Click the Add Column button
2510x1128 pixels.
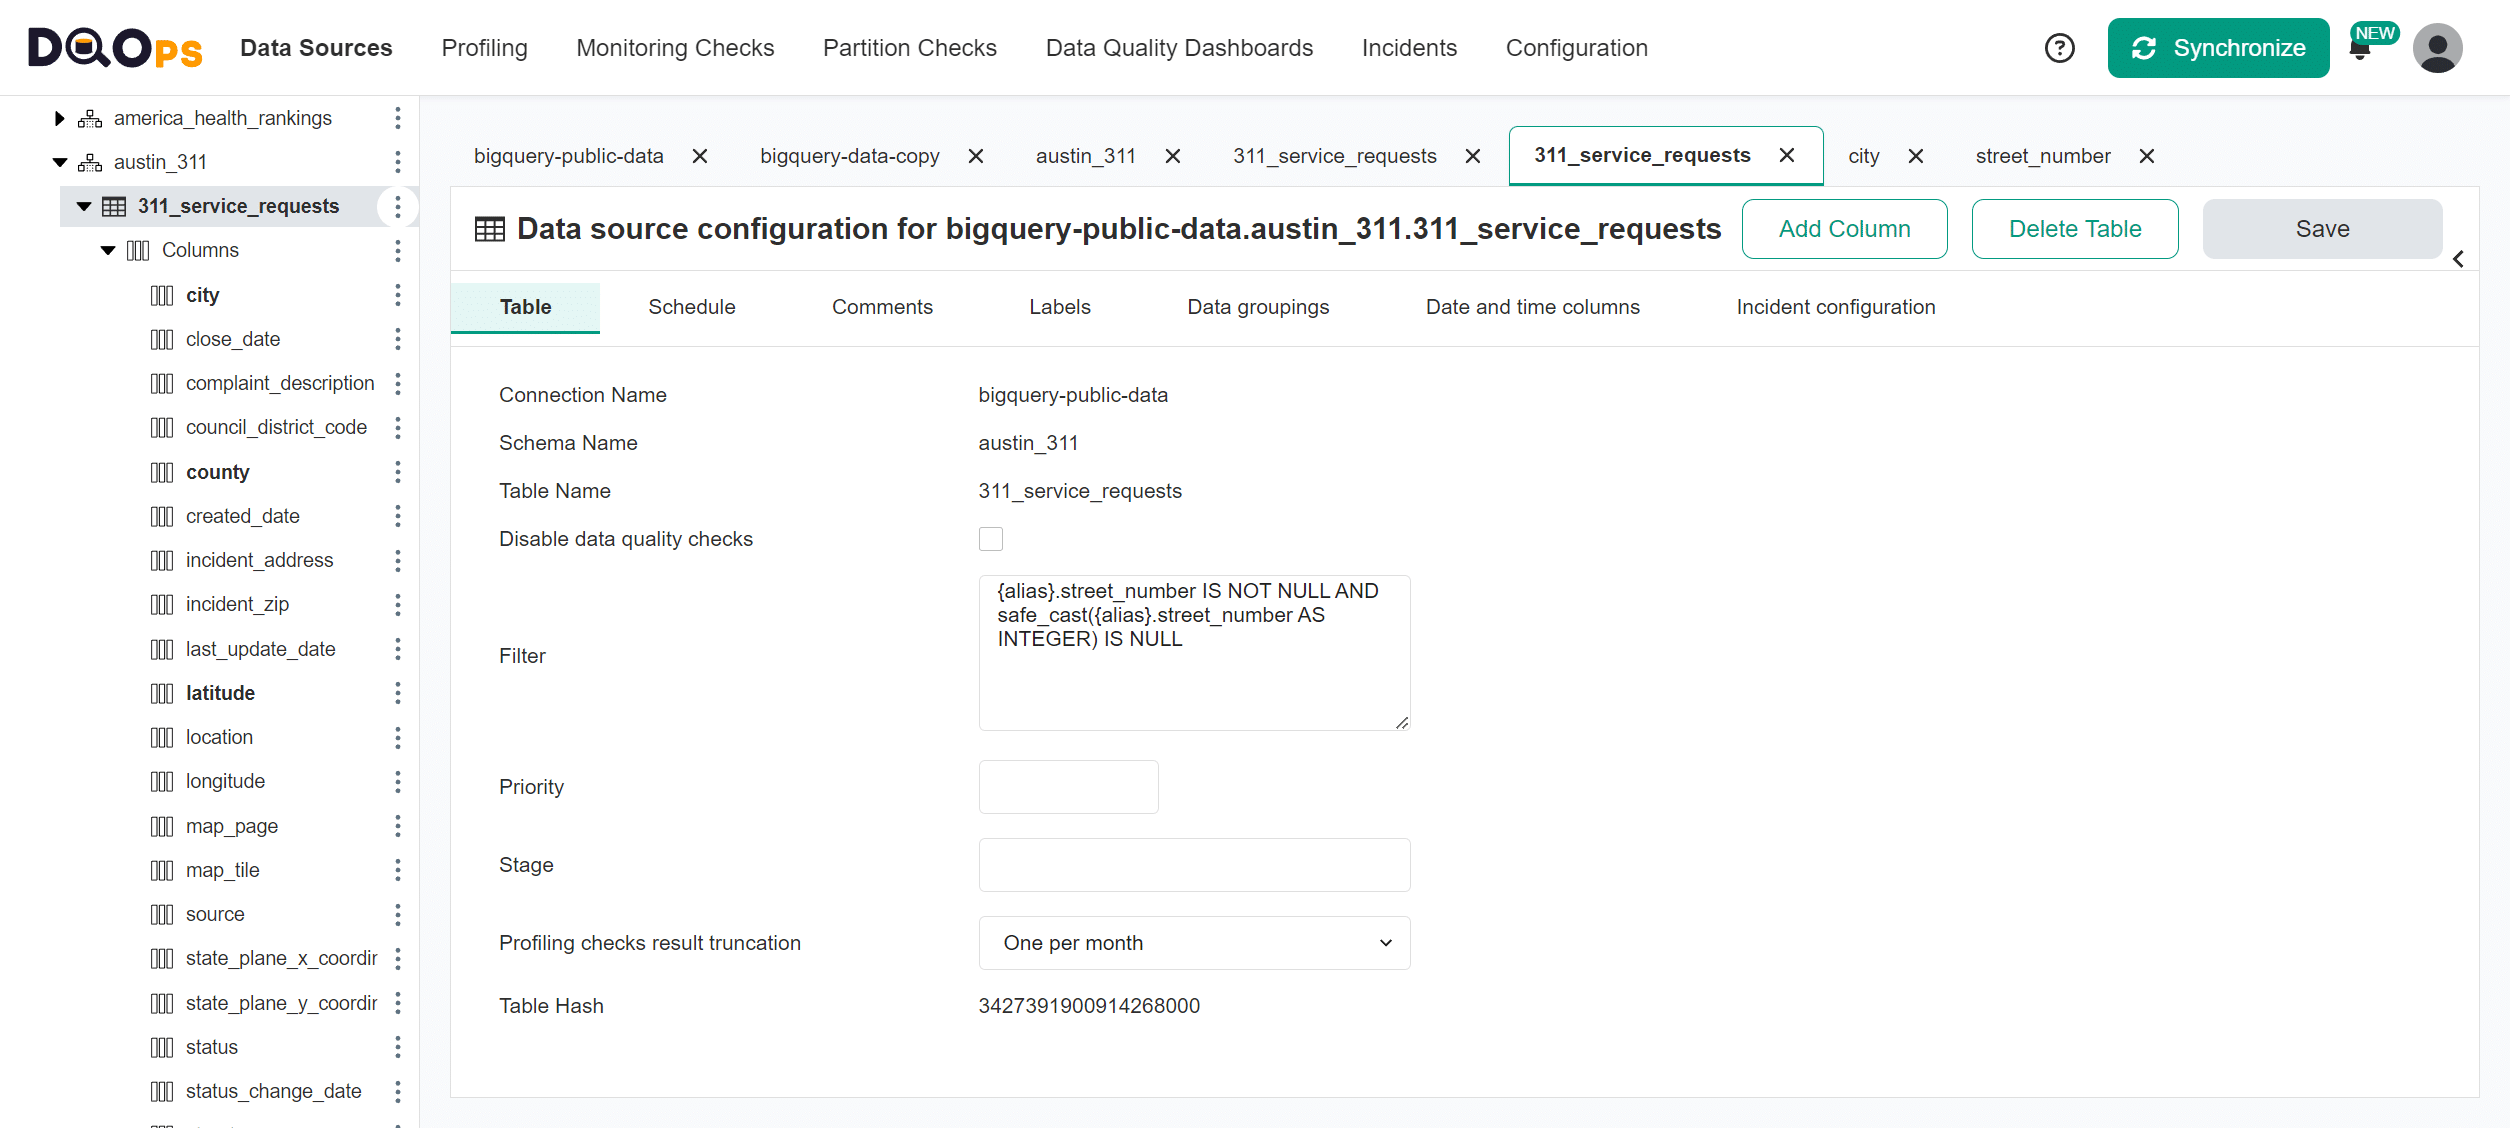(1843, 228)
